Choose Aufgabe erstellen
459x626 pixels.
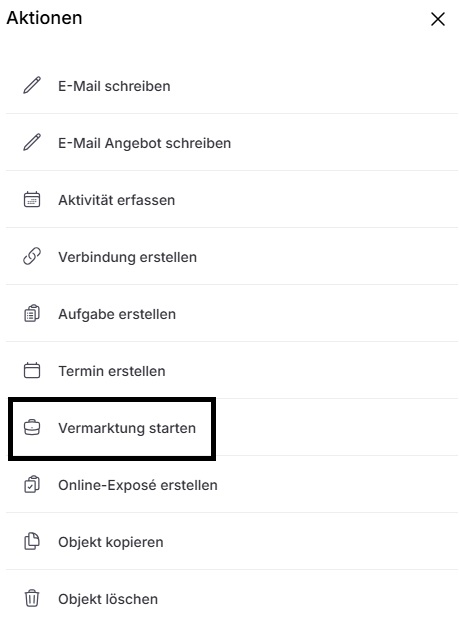[232, 314]
